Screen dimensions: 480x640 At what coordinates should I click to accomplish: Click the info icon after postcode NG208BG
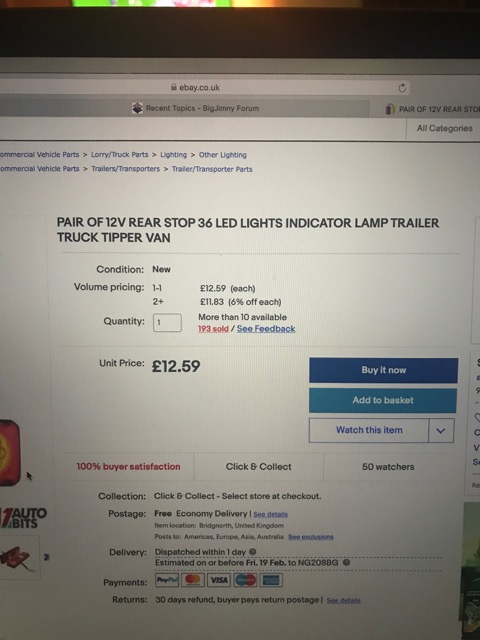coord(347,562)
